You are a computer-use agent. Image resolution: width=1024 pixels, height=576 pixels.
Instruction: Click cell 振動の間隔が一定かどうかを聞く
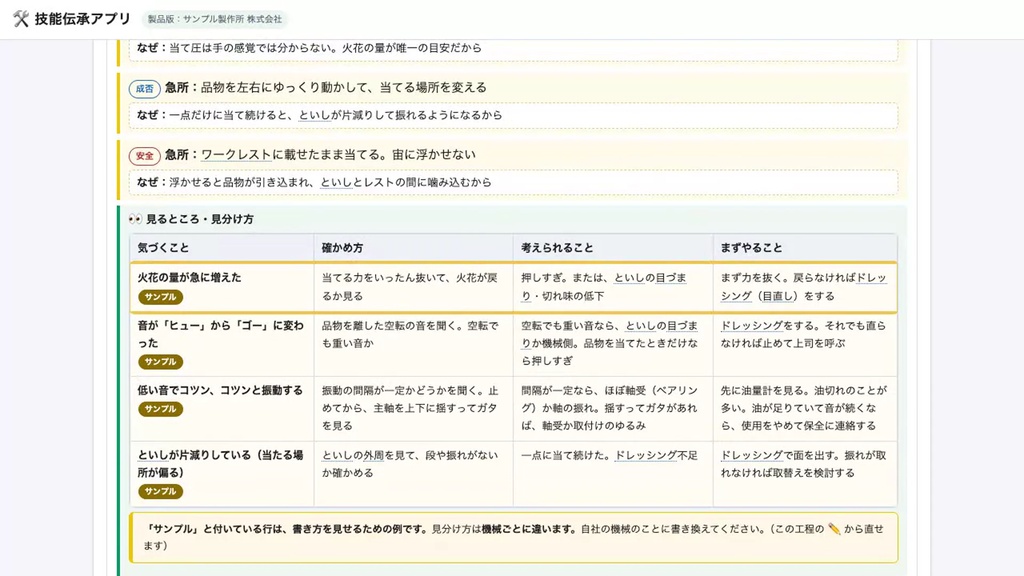pyautogui.click(x=413, y=409)
